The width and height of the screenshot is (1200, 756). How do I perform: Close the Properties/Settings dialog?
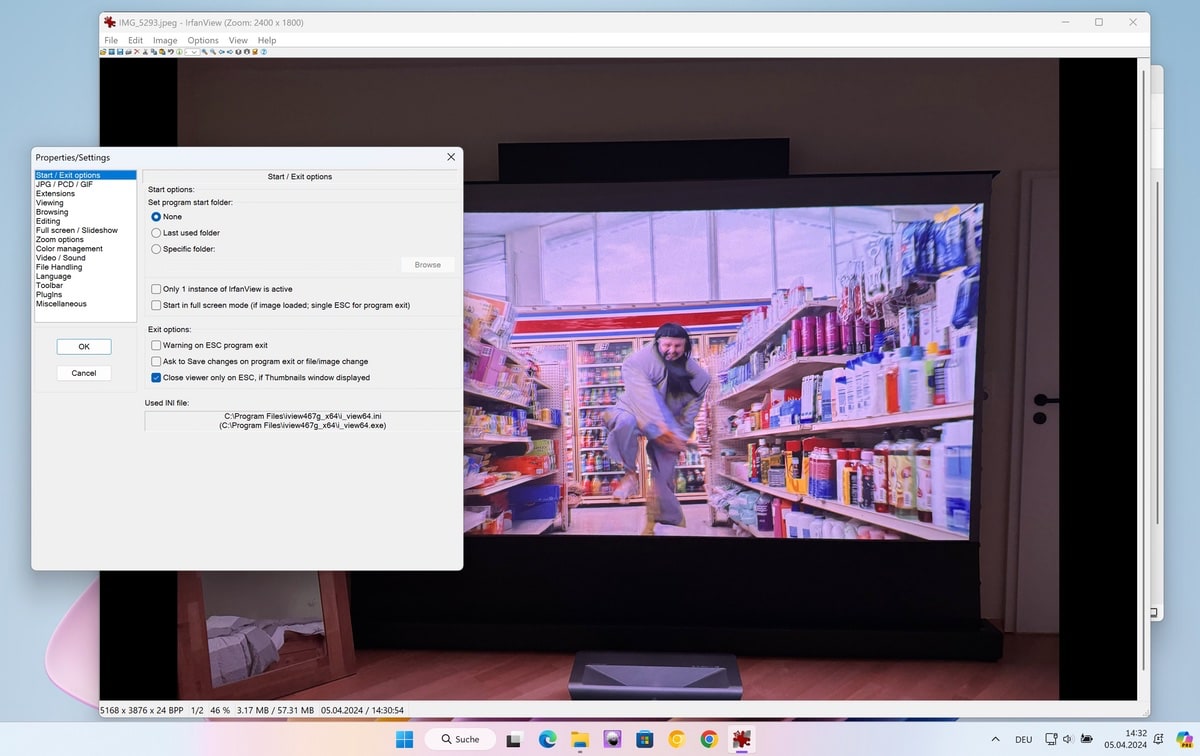tap(451, 157)
